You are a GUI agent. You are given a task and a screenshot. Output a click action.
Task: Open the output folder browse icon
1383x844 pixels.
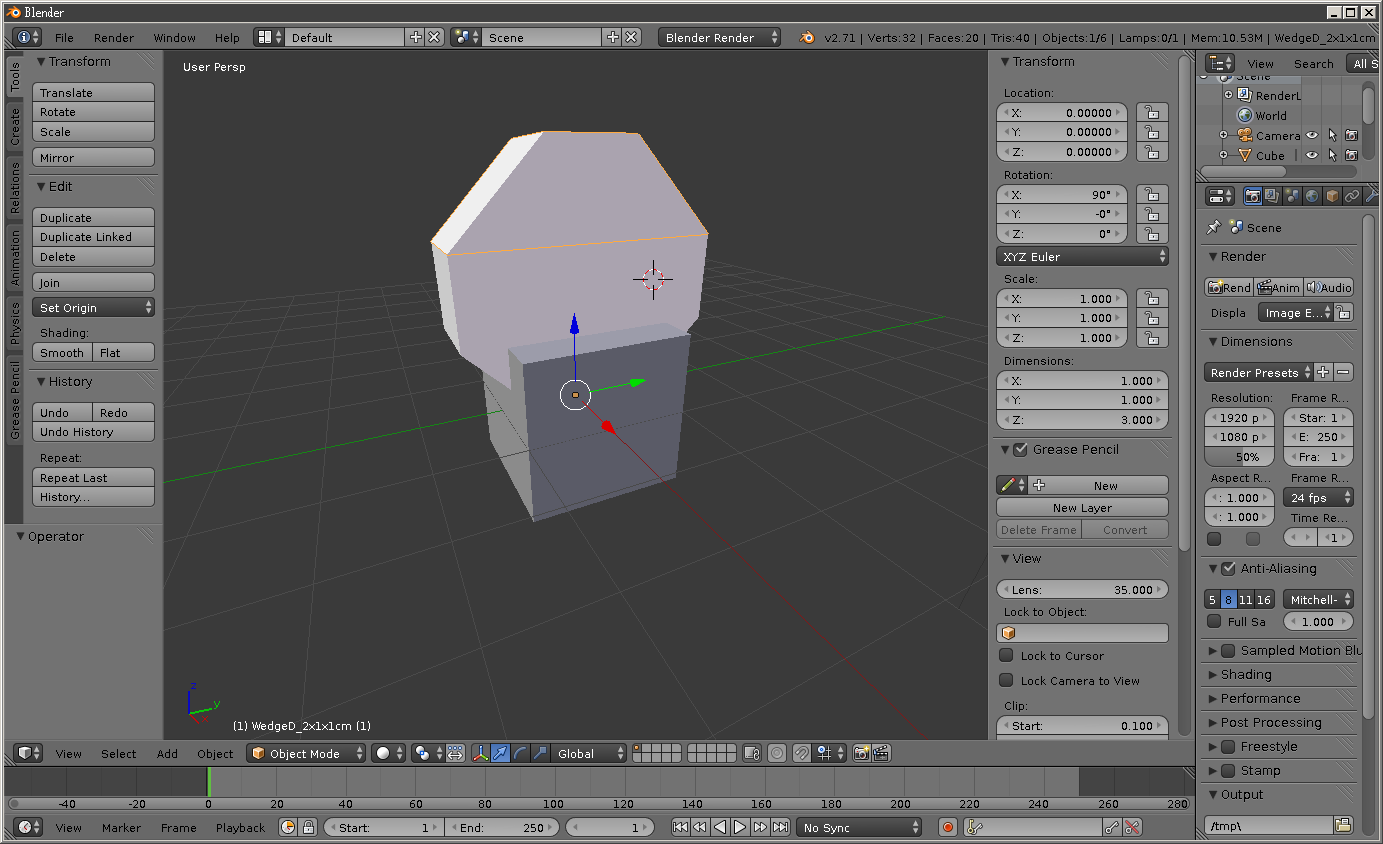pyautogui.click(x=1343, y=825)
